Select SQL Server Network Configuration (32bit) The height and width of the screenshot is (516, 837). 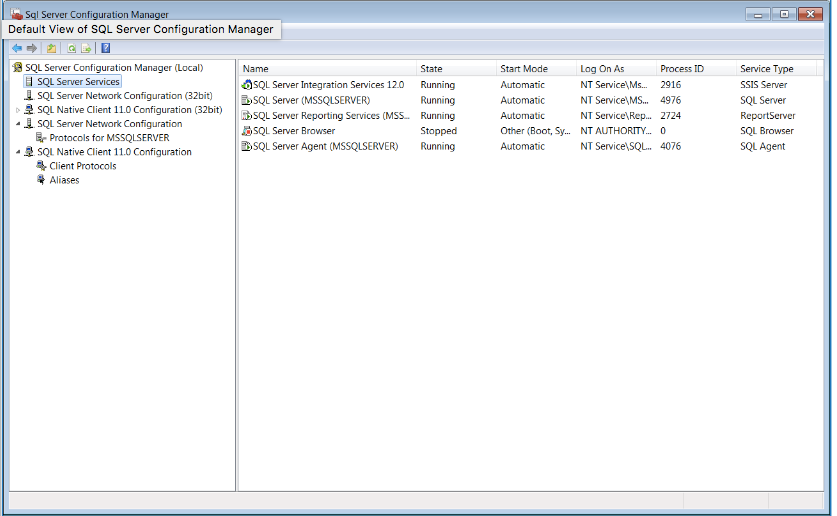tap(124, 96)
